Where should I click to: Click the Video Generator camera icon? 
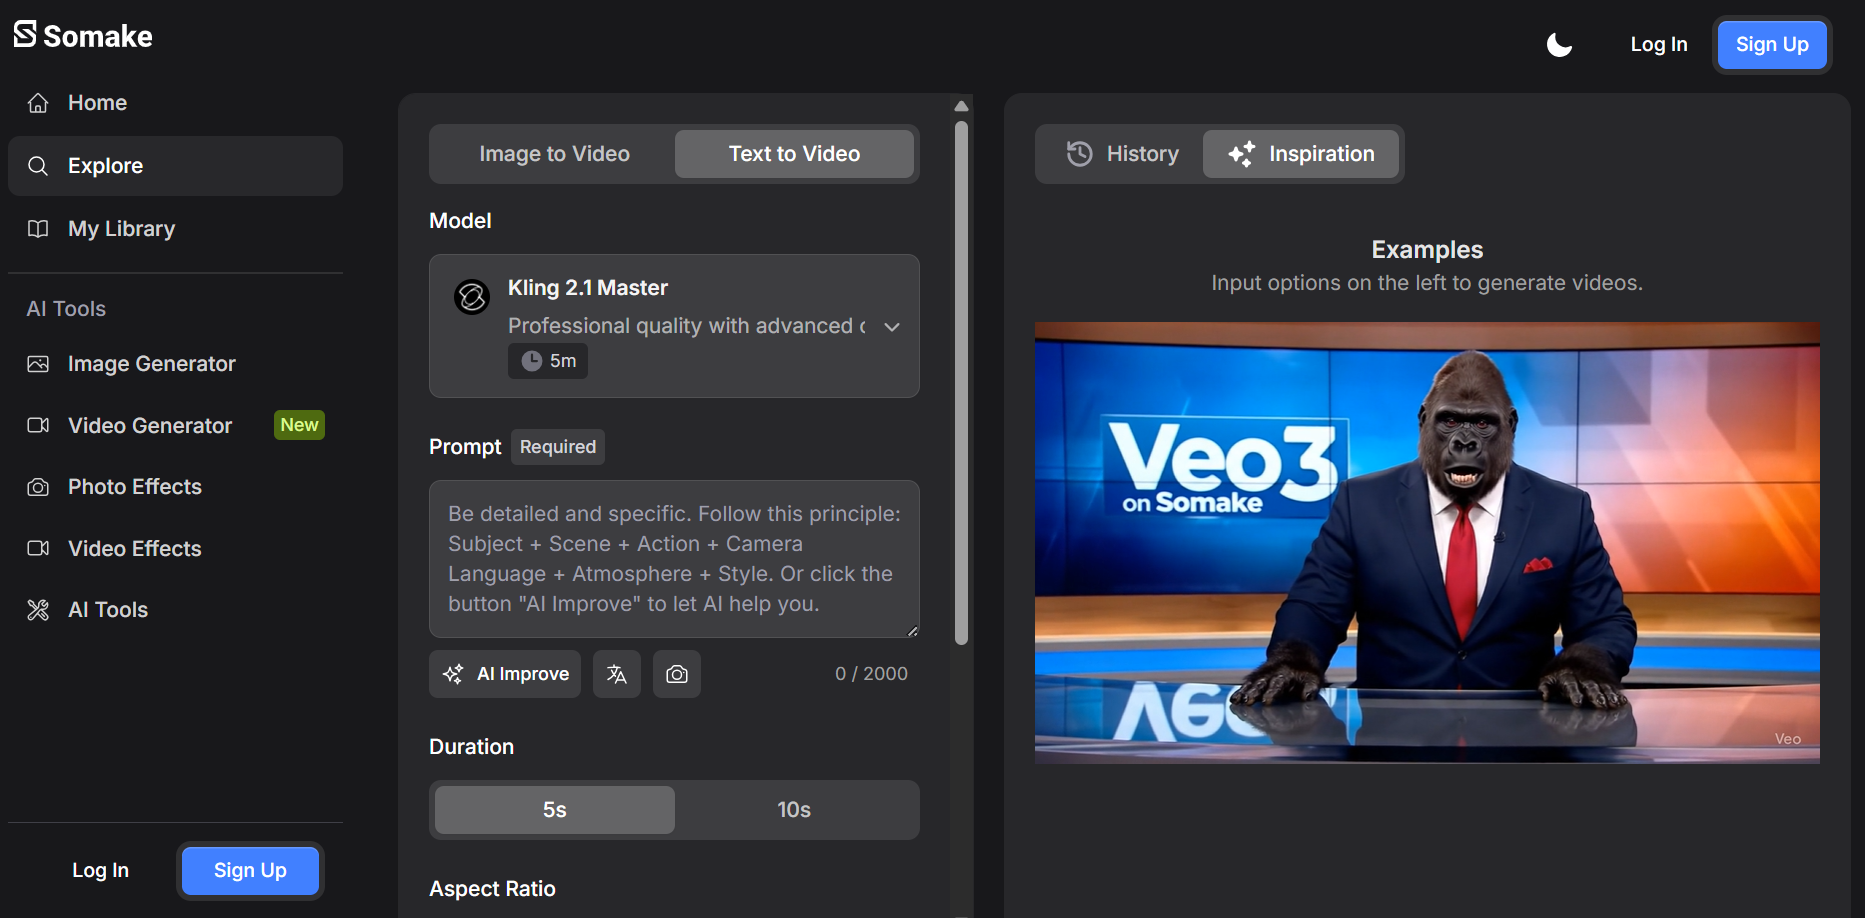[38, 426]
